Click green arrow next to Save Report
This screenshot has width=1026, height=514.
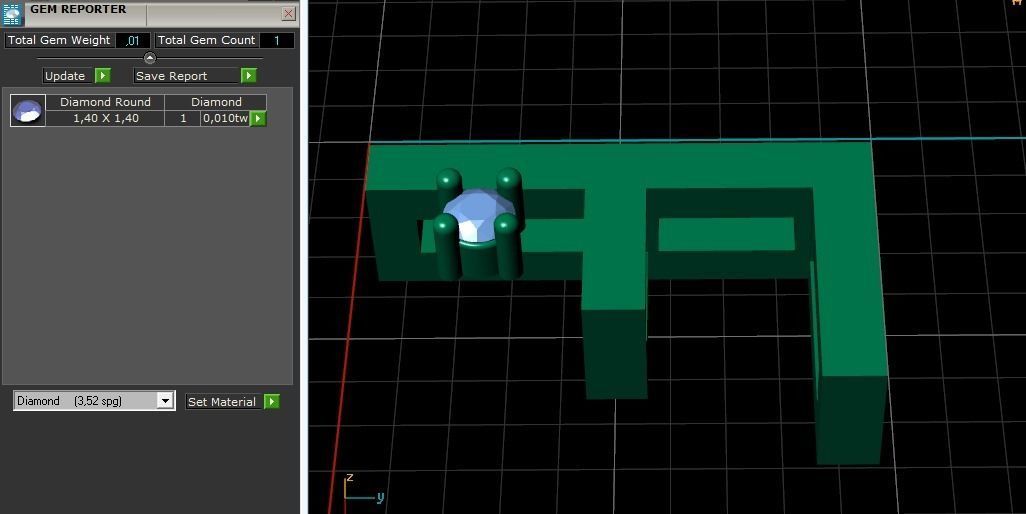click(x=248, y=76)
